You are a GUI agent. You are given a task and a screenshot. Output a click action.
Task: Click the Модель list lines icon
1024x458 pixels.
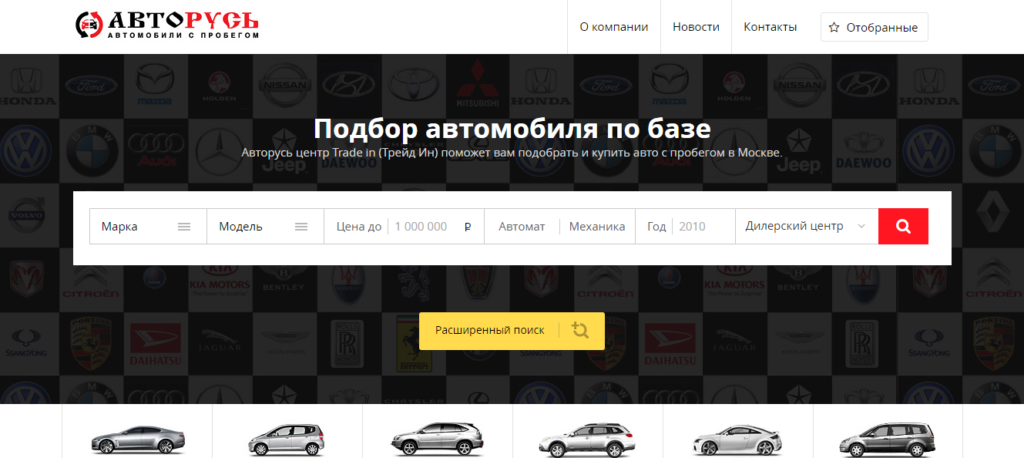301,227
